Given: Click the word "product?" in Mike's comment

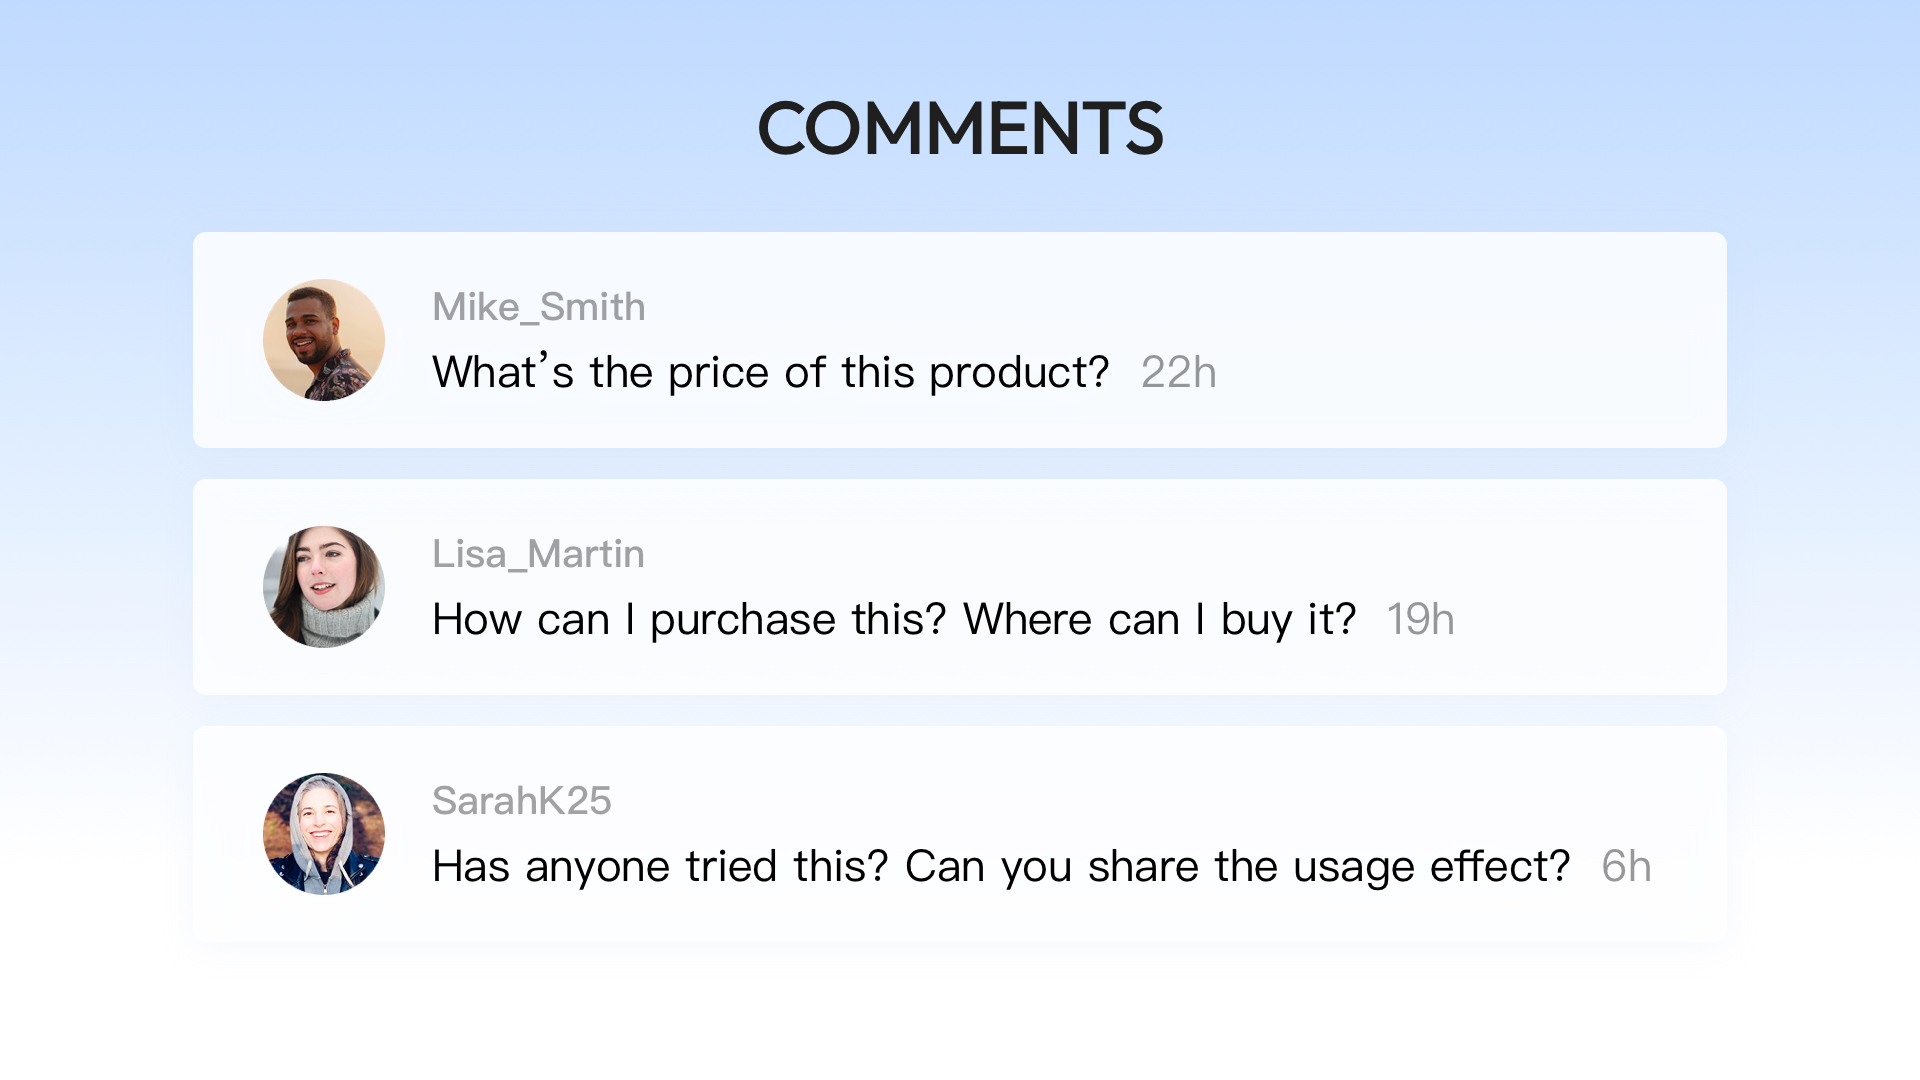Looking at the screenshot, I should coord(1019,374).
